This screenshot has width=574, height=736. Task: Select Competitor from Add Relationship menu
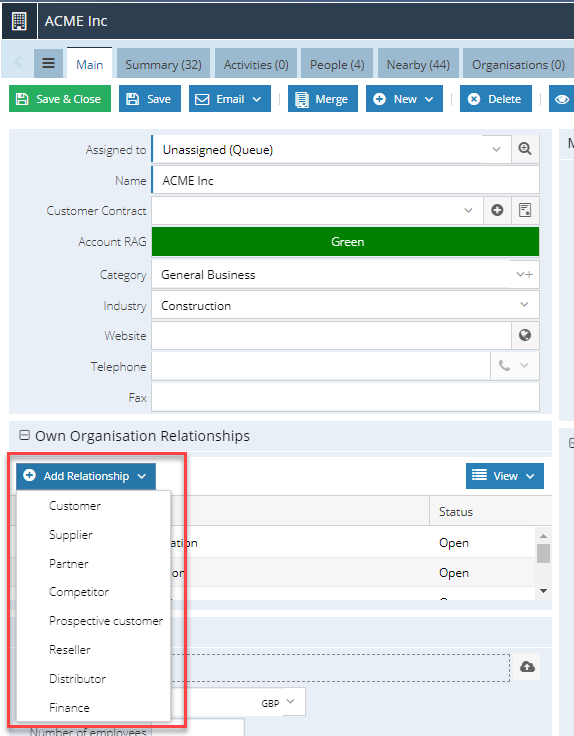[79, 592]
